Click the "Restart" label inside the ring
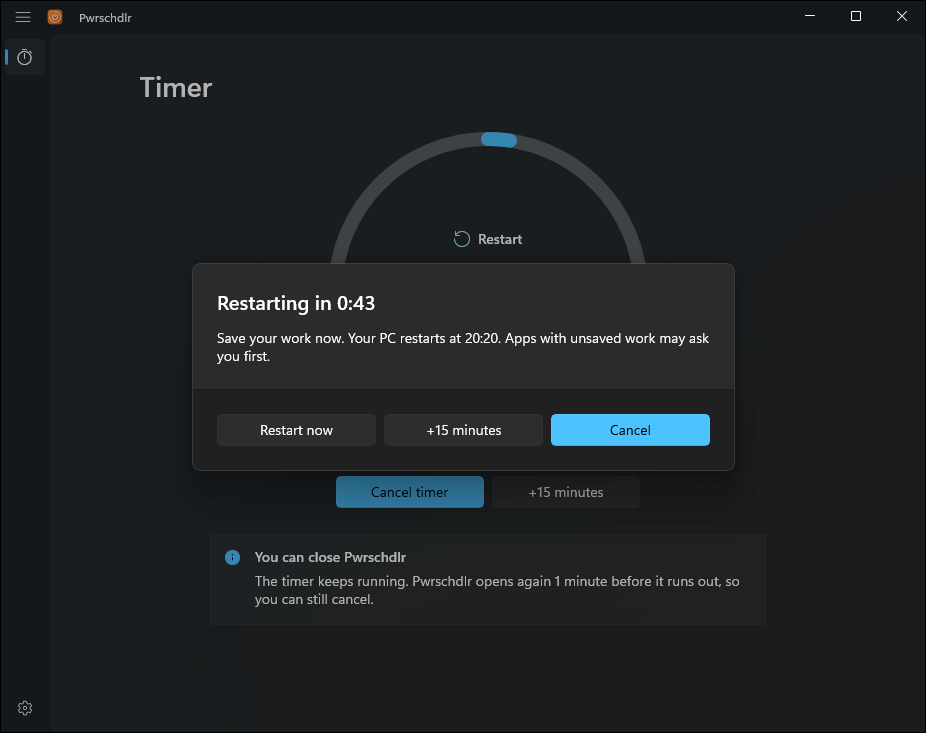Image resolution: width=926 pixels, height=733 pixels. [x=500, y=239]
